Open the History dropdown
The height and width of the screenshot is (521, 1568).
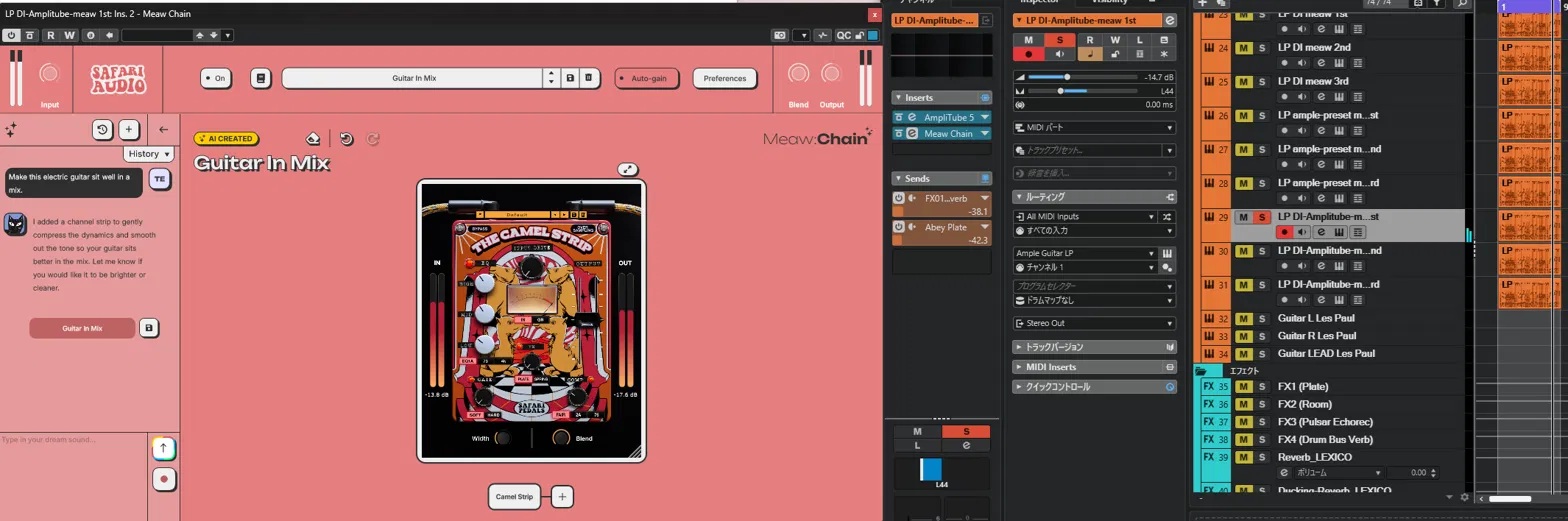(x=148, y=154)
